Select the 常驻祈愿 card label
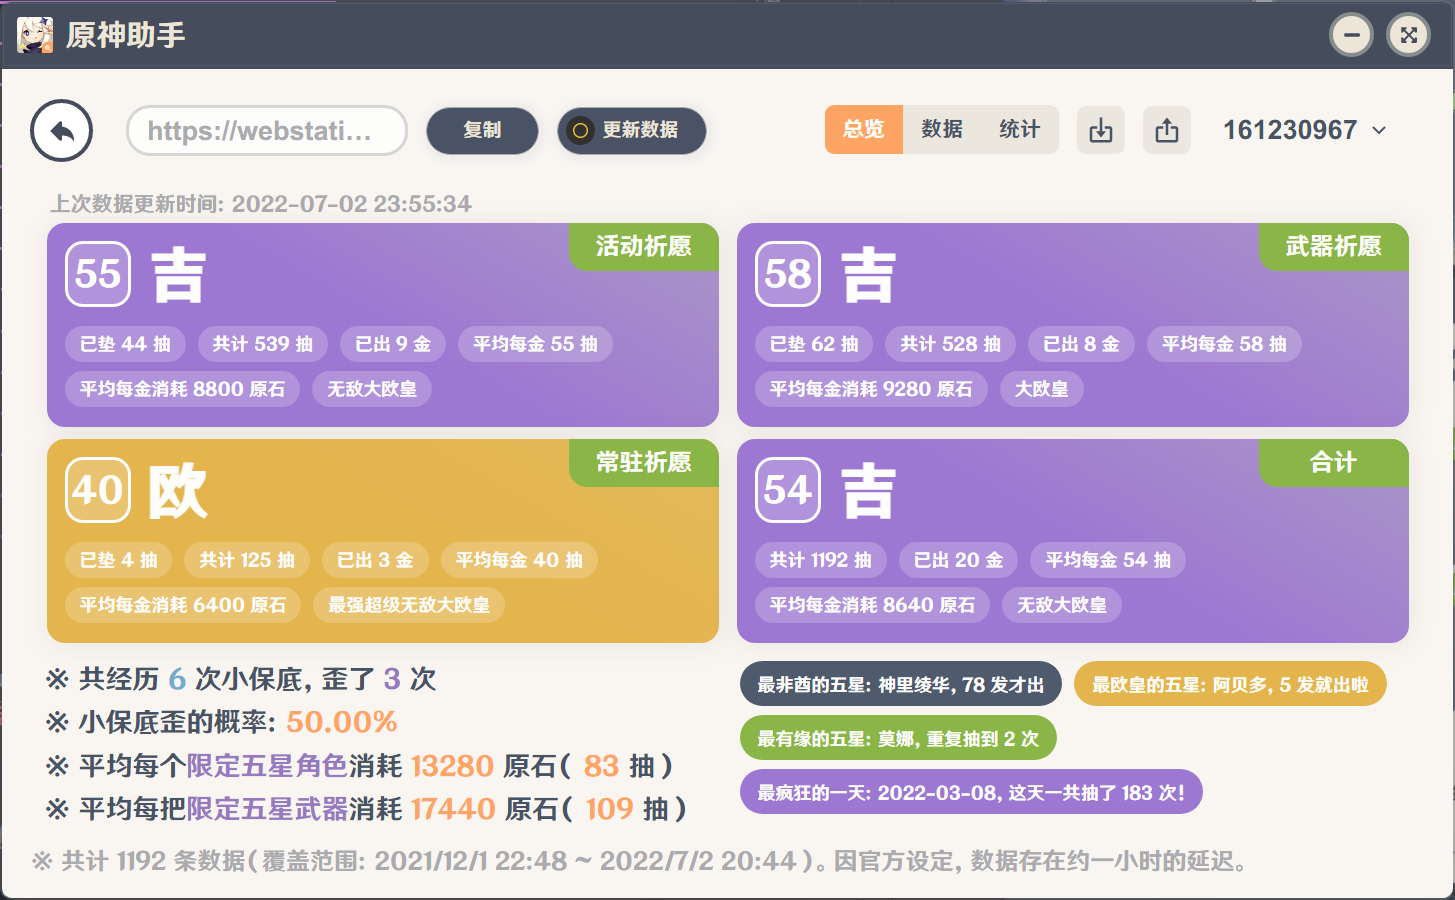Viewport: 1455px width, 900px height. (643, 462)
